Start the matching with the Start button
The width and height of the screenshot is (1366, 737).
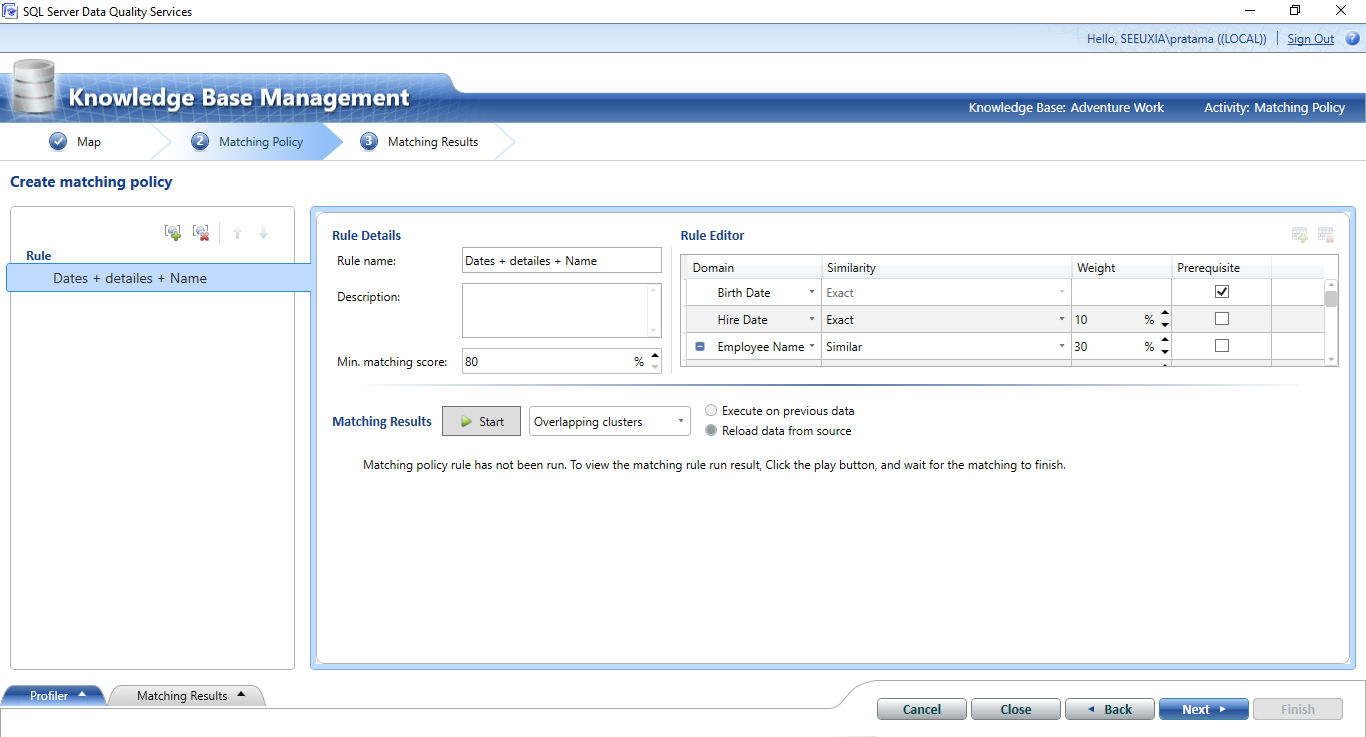point(481,422)
